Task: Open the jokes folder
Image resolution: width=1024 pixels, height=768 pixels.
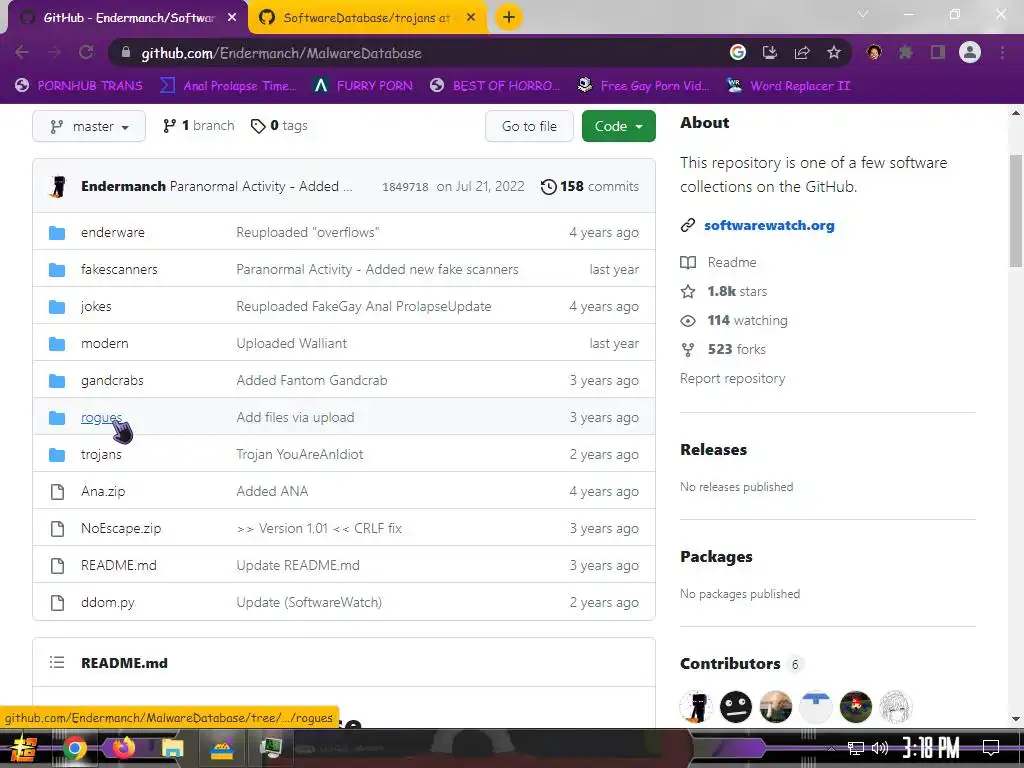Action: click(96, 306)
